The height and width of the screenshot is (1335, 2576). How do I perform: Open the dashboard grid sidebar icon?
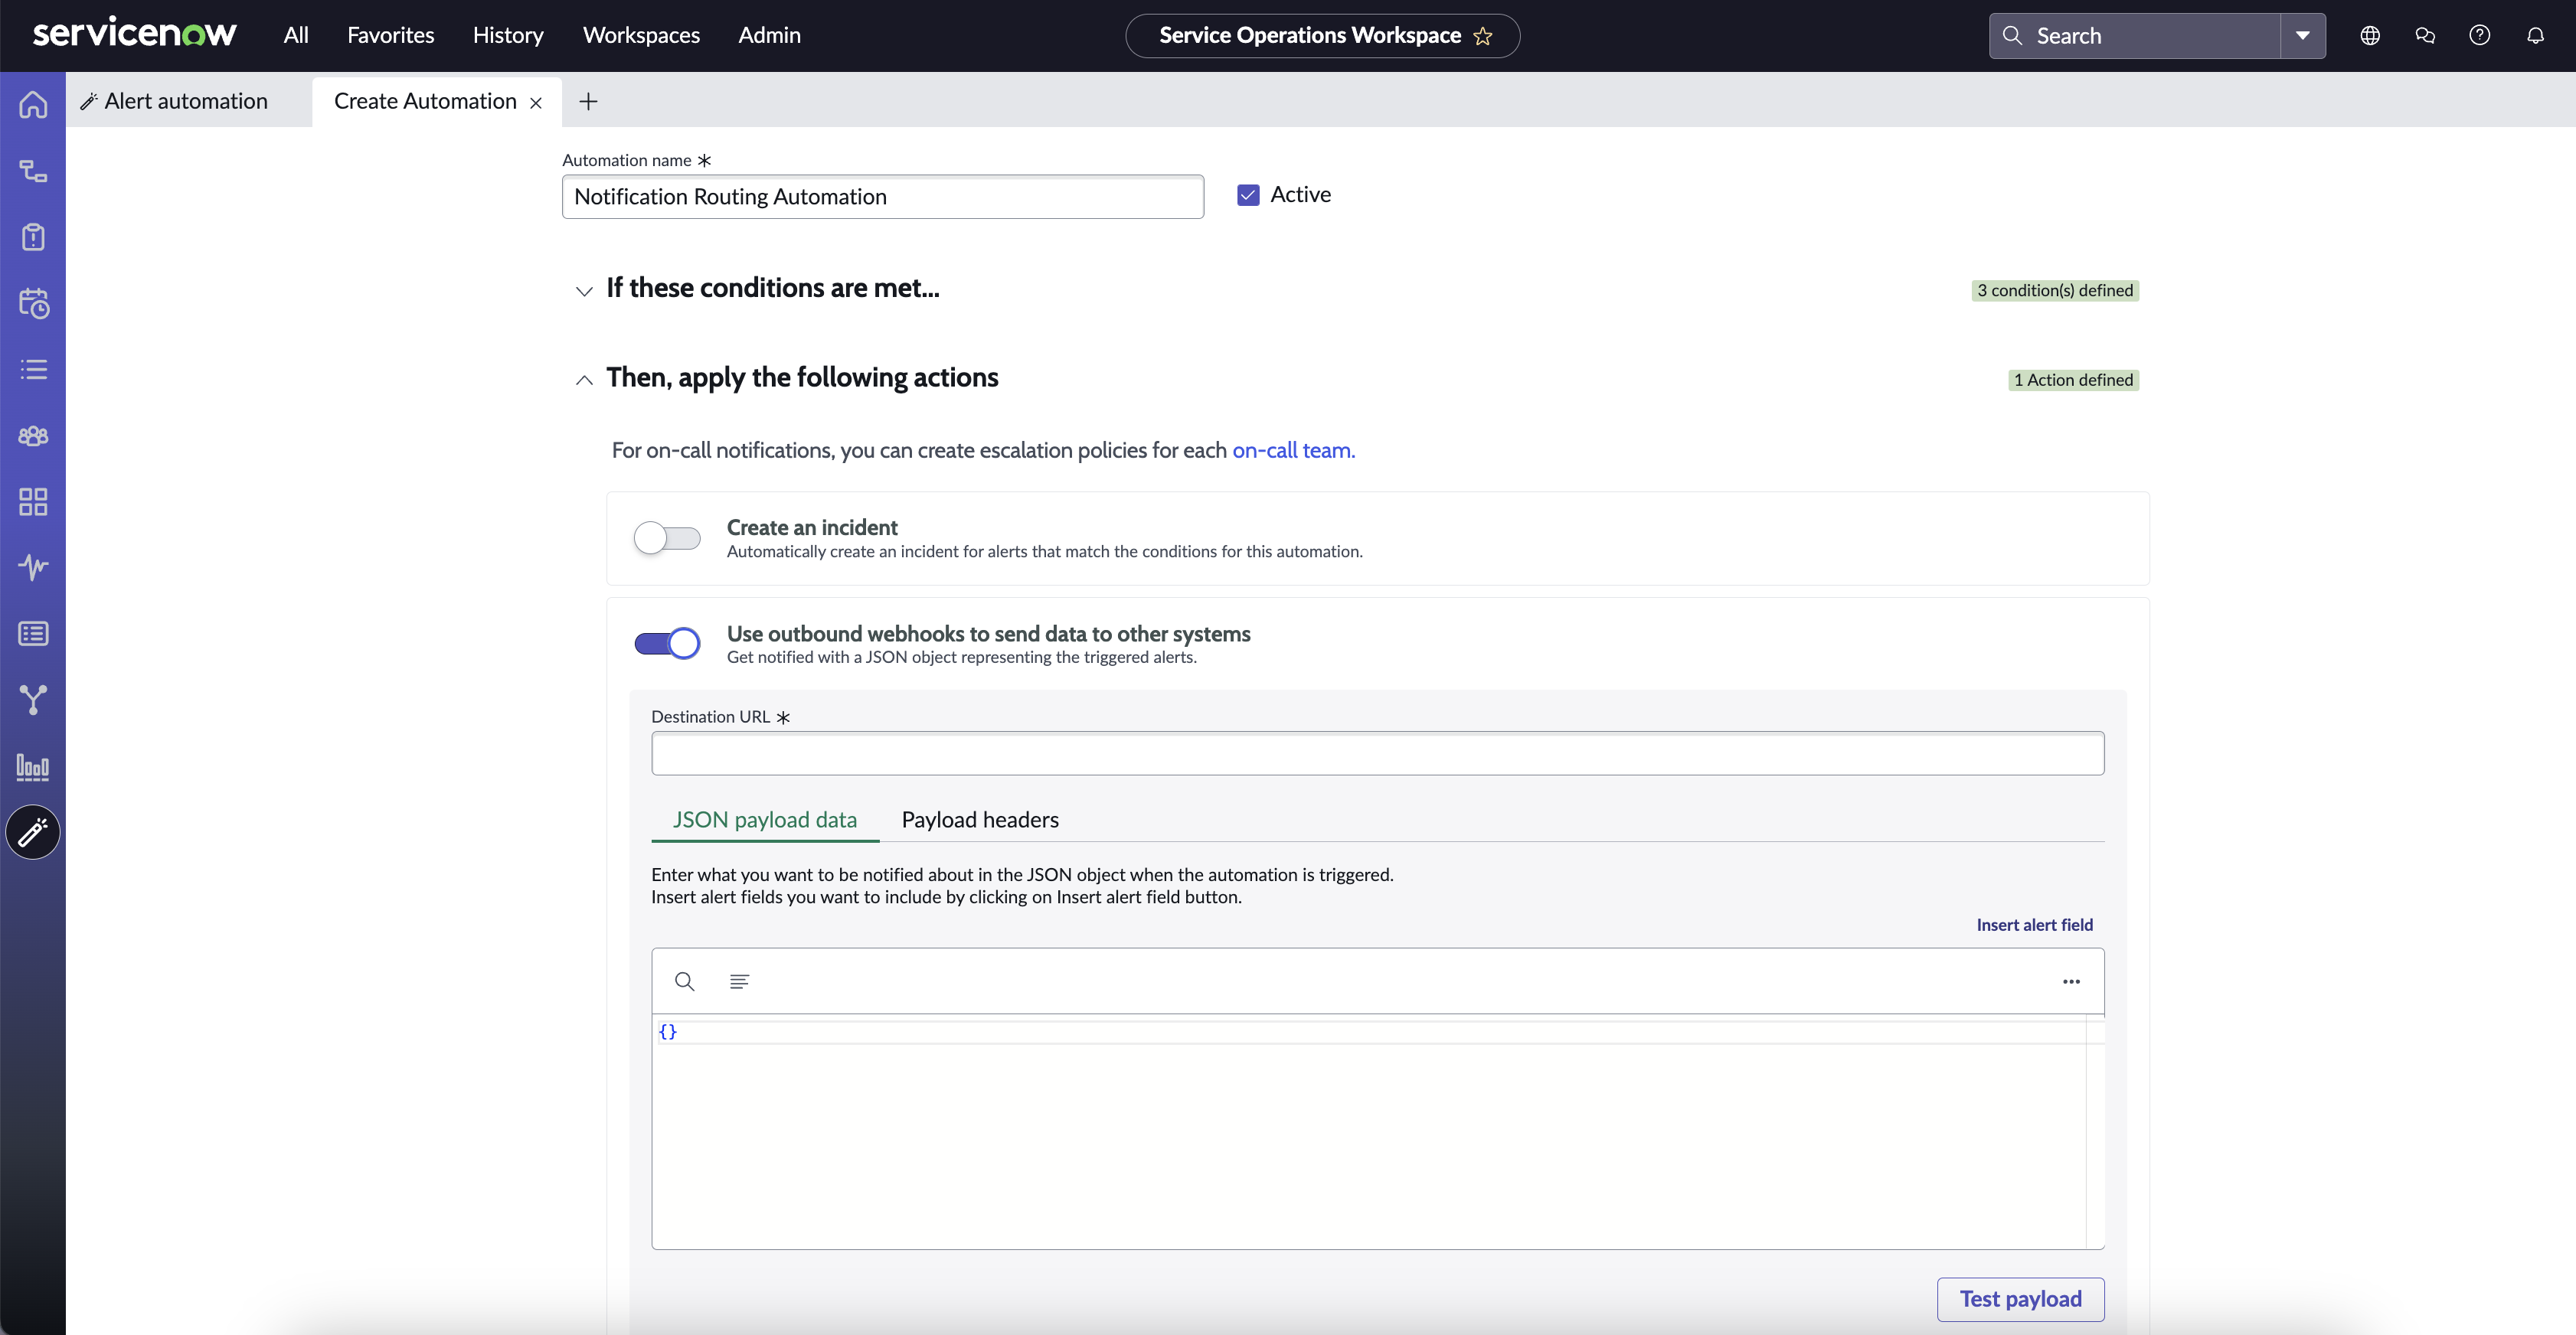[33, 502]
